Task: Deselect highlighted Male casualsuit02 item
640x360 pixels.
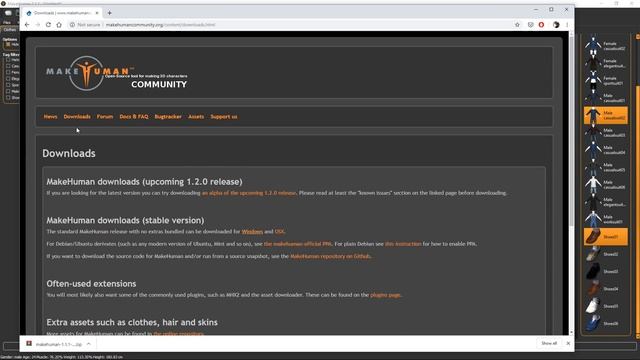Action: (x=606, y=115)
